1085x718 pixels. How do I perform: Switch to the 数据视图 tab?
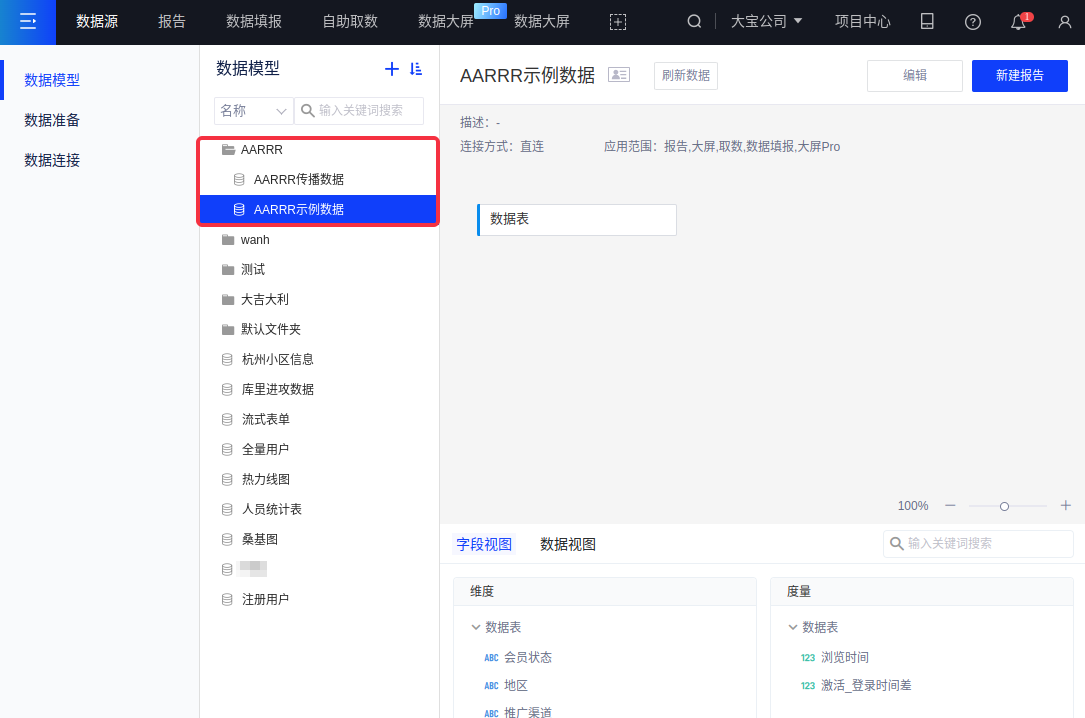click(x=568, y=544)
